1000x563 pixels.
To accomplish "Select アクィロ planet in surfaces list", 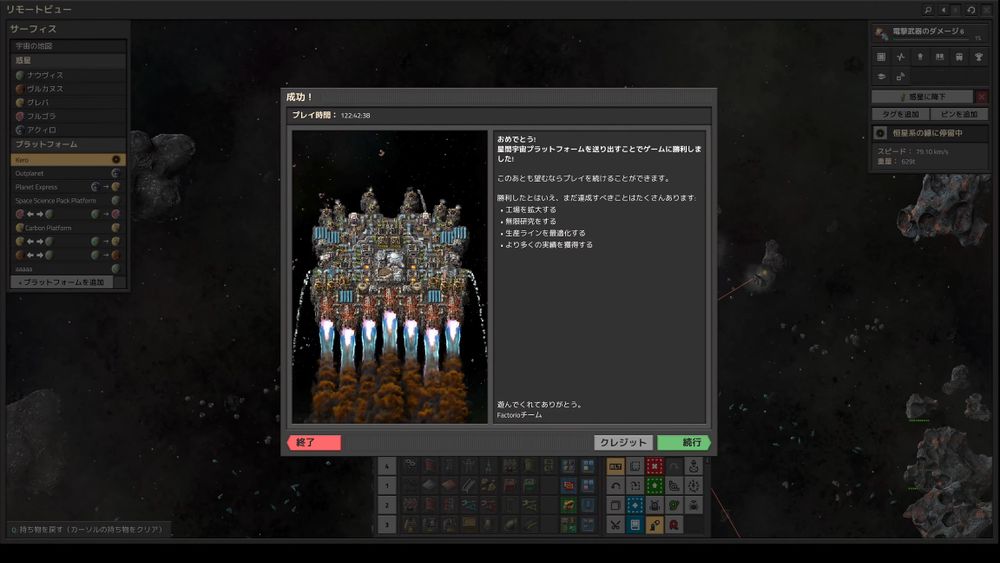I will (68, 130).
